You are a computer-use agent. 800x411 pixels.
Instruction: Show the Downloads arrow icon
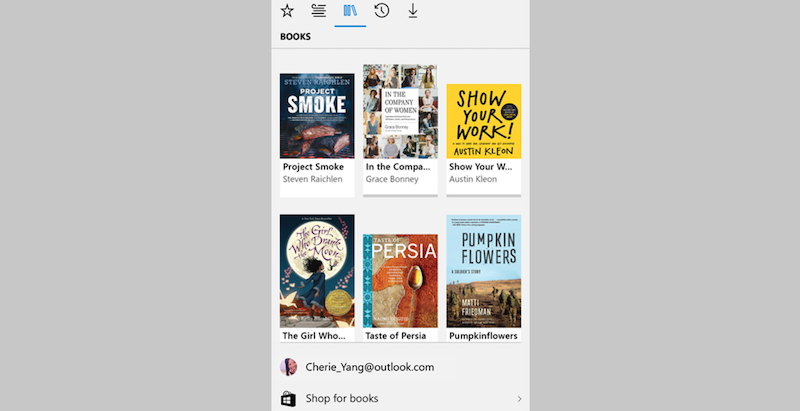pos(412,11)
